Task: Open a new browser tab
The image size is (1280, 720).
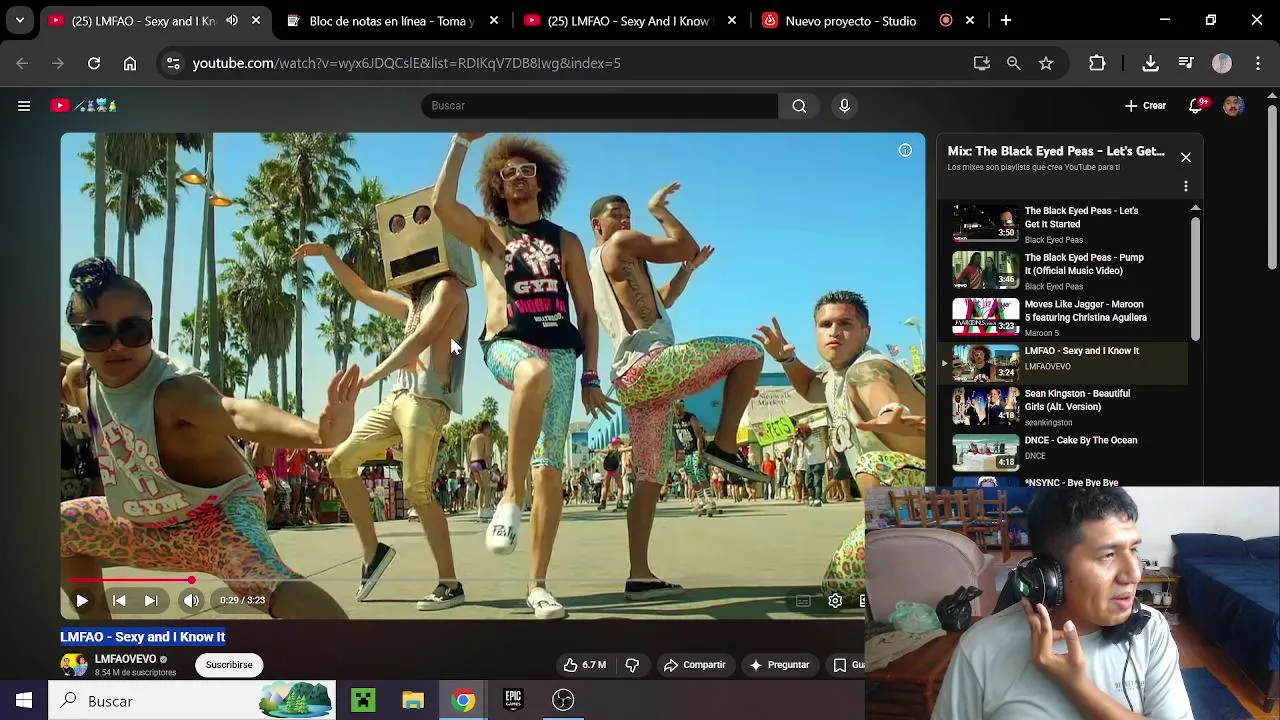Action: 1006,20
